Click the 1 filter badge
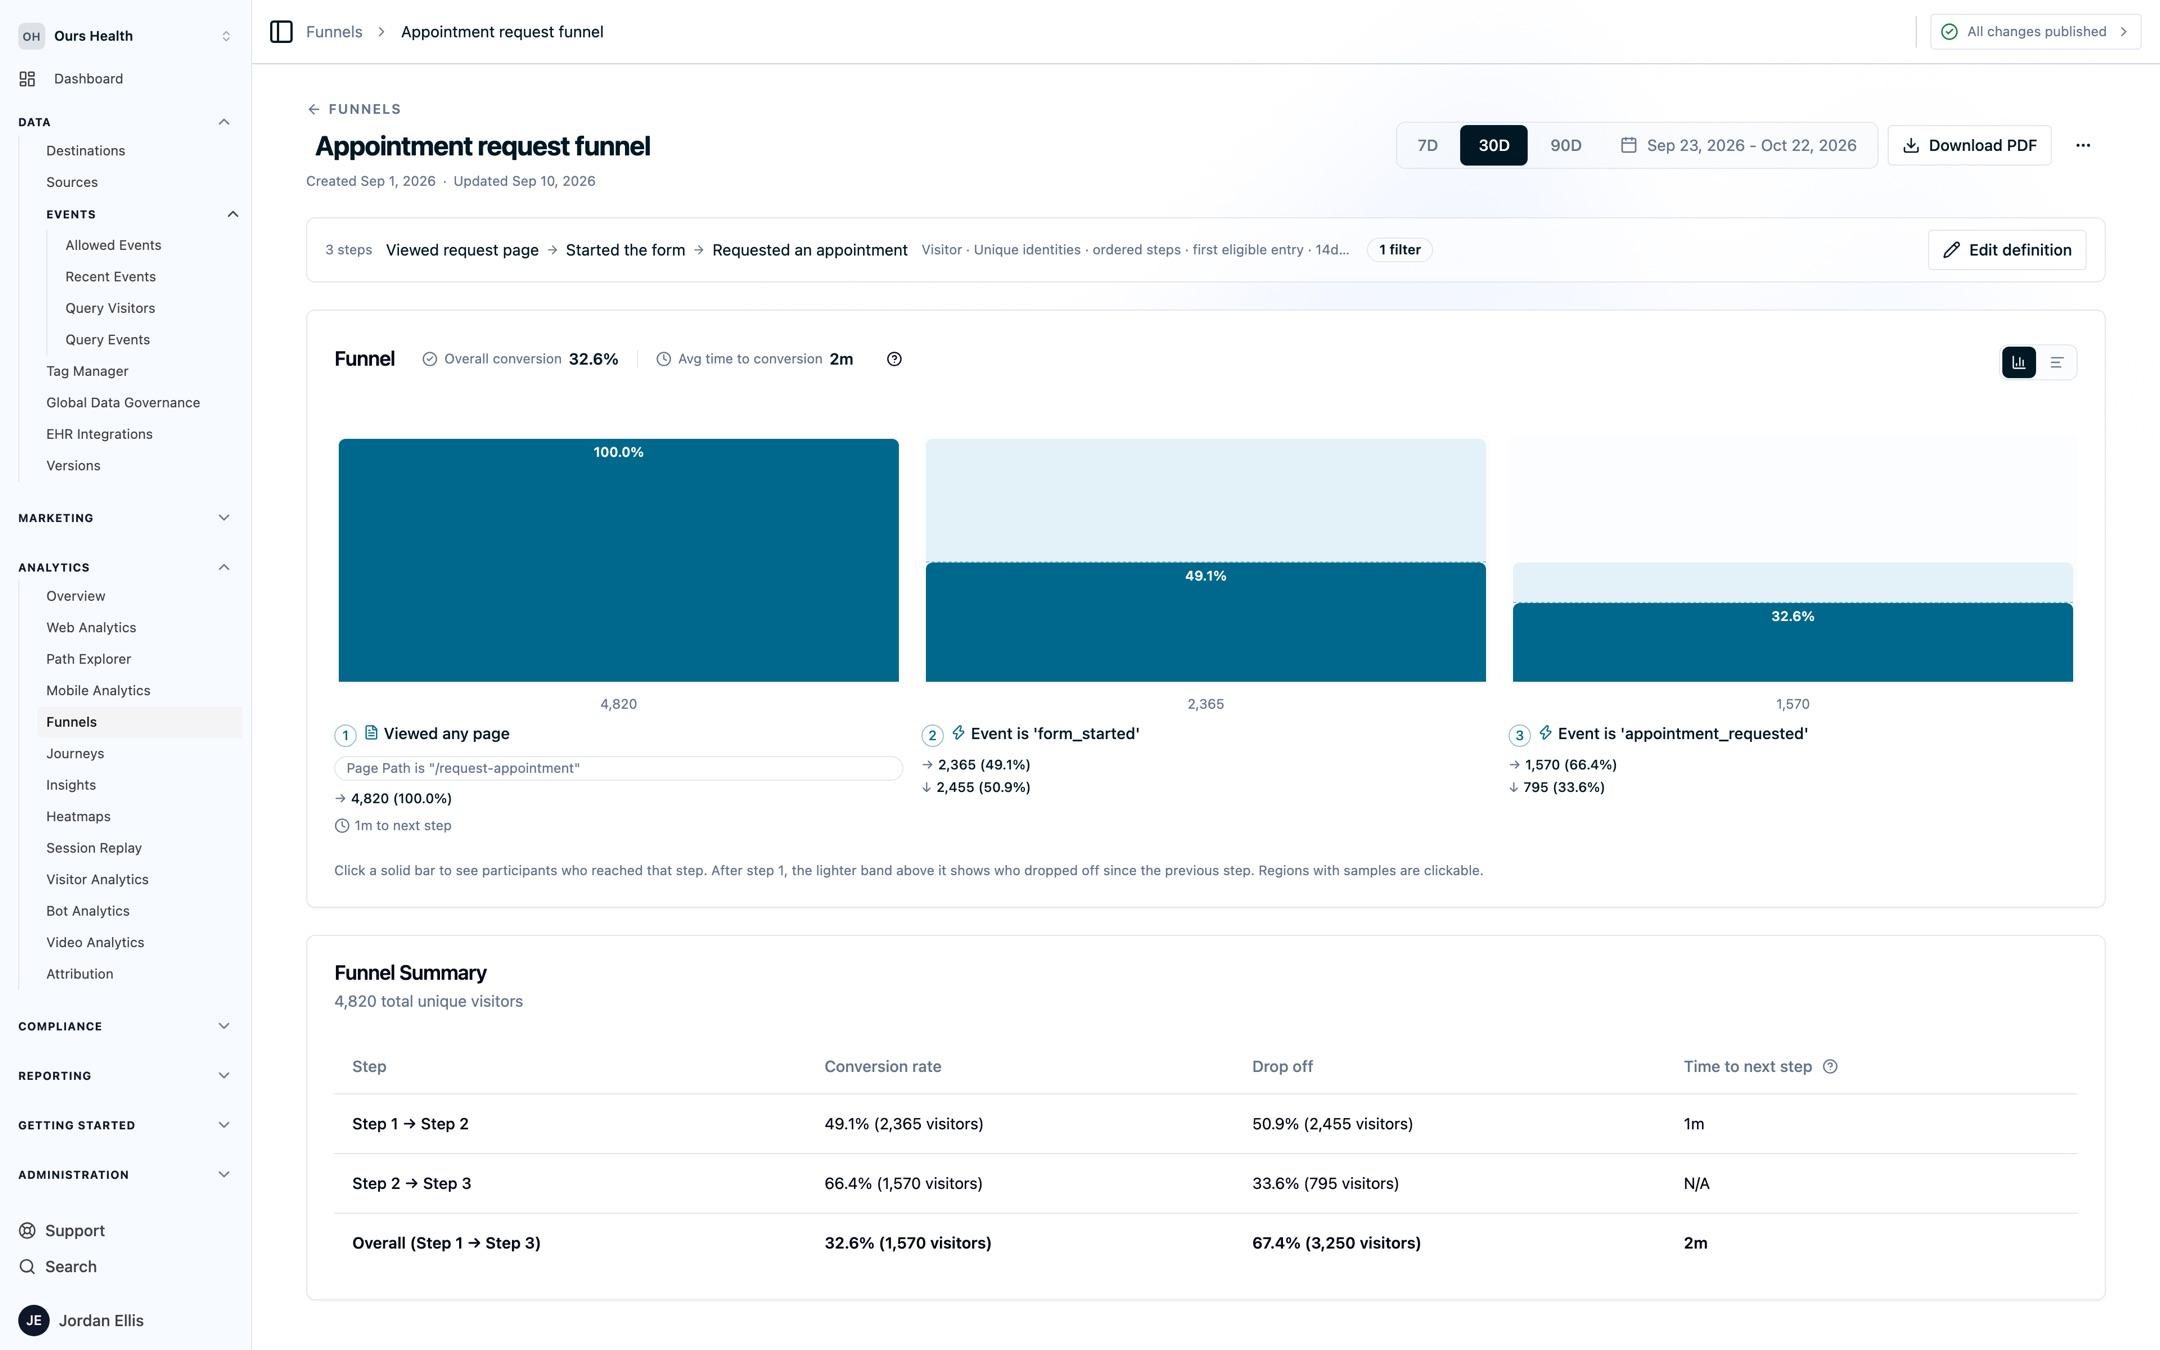 click(1399, 250)
